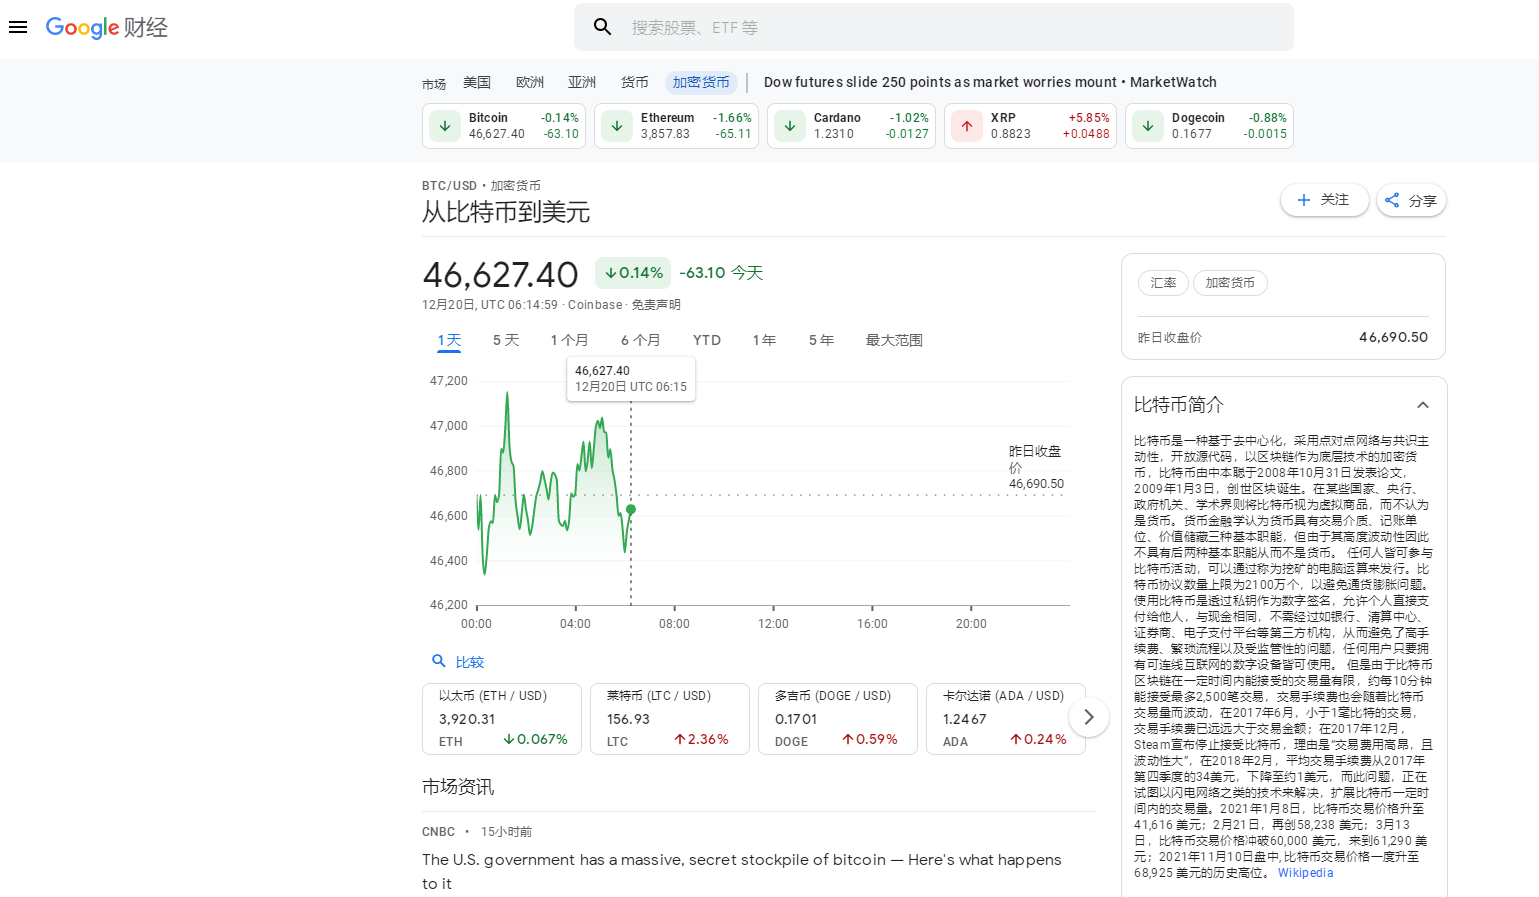Click the 加密货币 tag chip in side panel
The width and height of the screenshot is (1539, 897).
pos(1230,283)
